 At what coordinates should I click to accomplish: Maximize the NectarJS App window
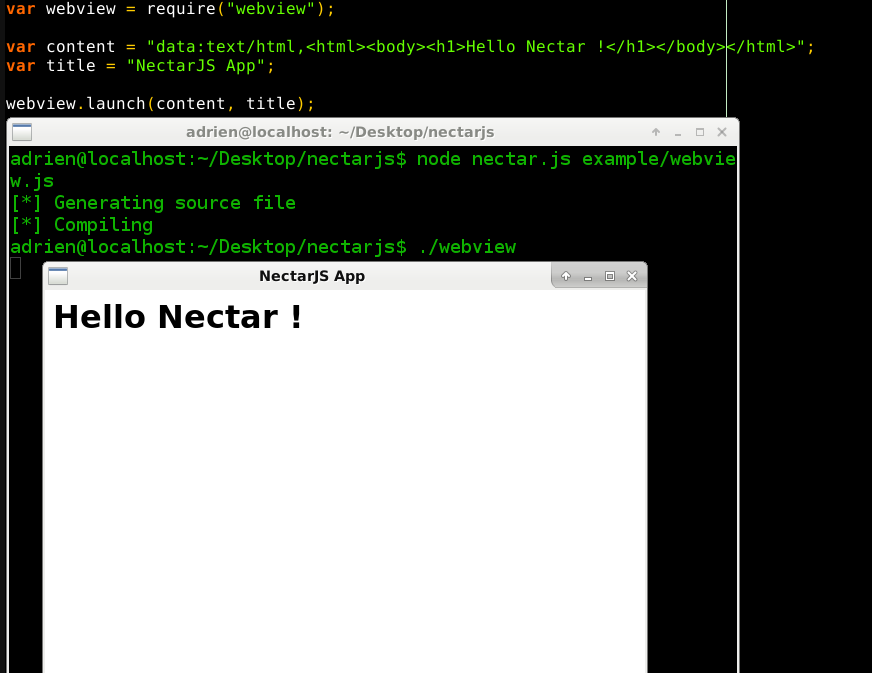[610, 275]
